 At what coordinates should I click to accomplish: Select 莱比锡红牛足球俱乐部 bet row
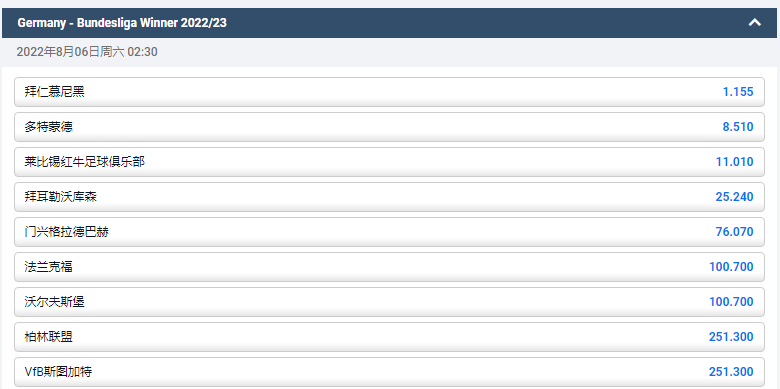[x=390, y=162]
